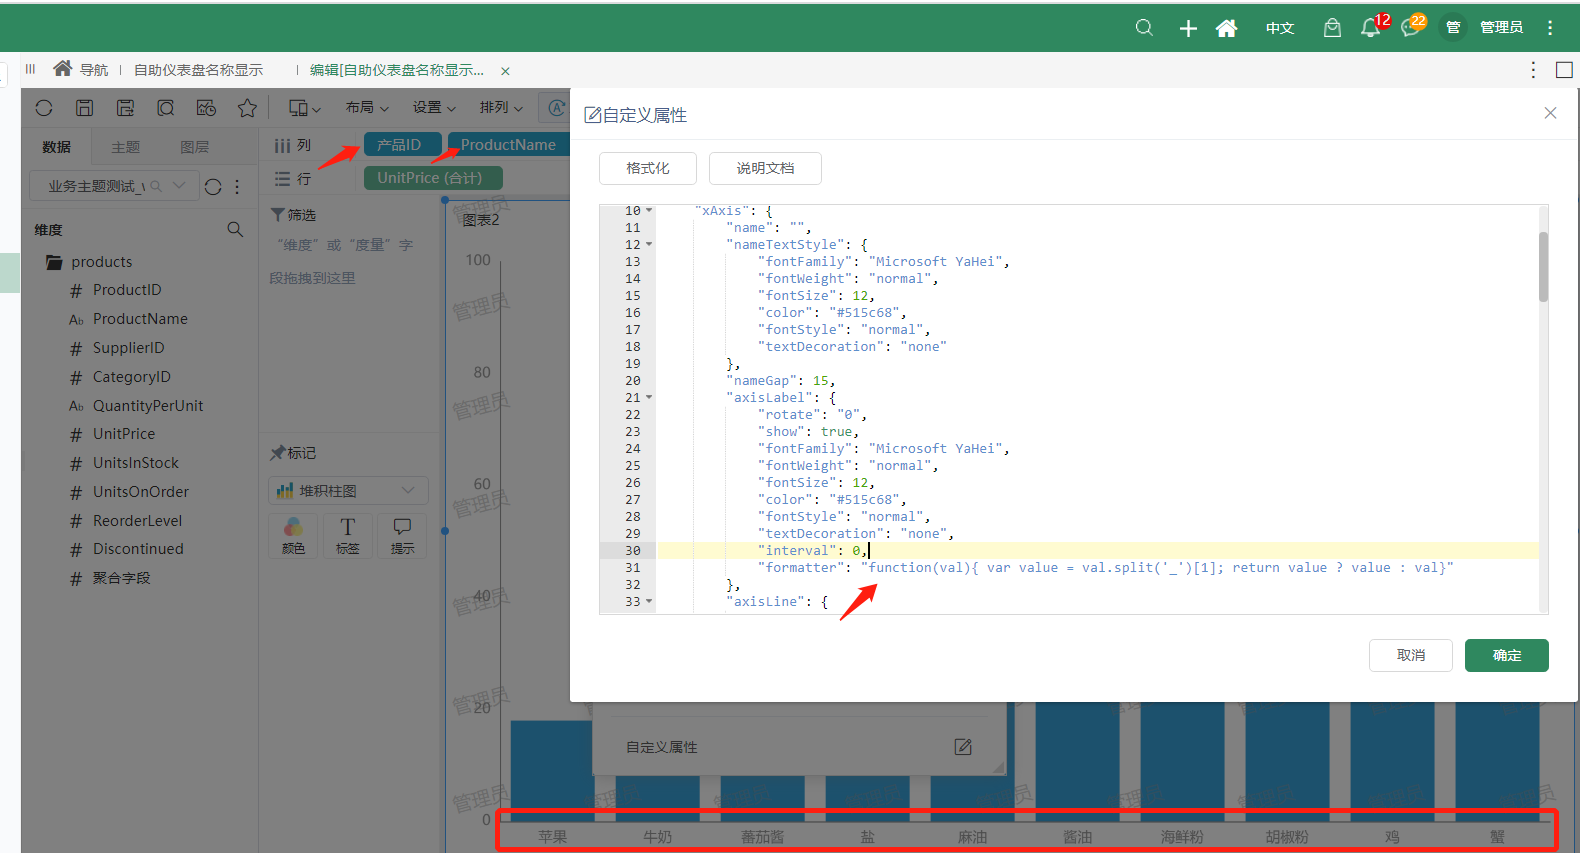
Task: Click the search icon next to 维度
Action: (x=235, y=229)
